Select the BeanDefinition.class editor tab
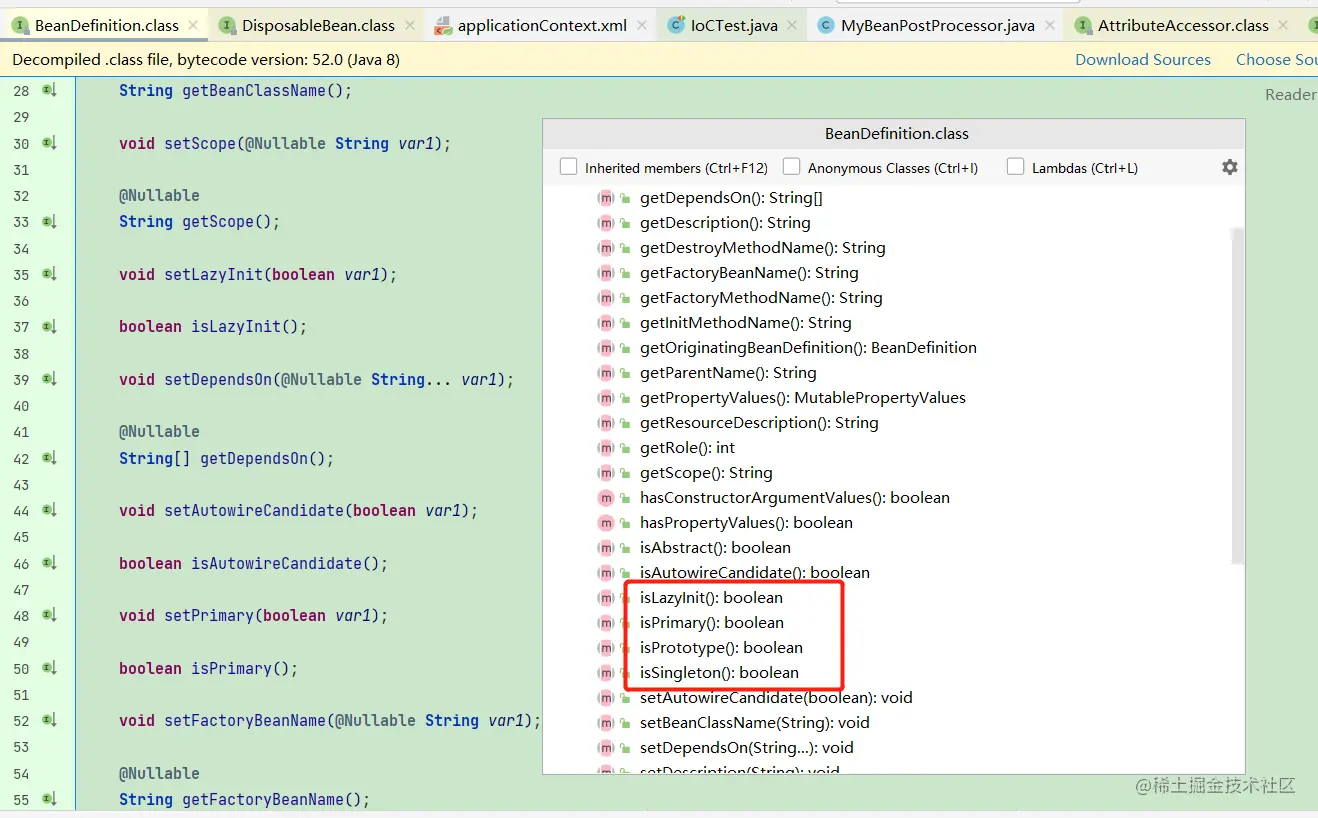The width and height of the screenshot is (1318, 818). [x=106, y=25]
